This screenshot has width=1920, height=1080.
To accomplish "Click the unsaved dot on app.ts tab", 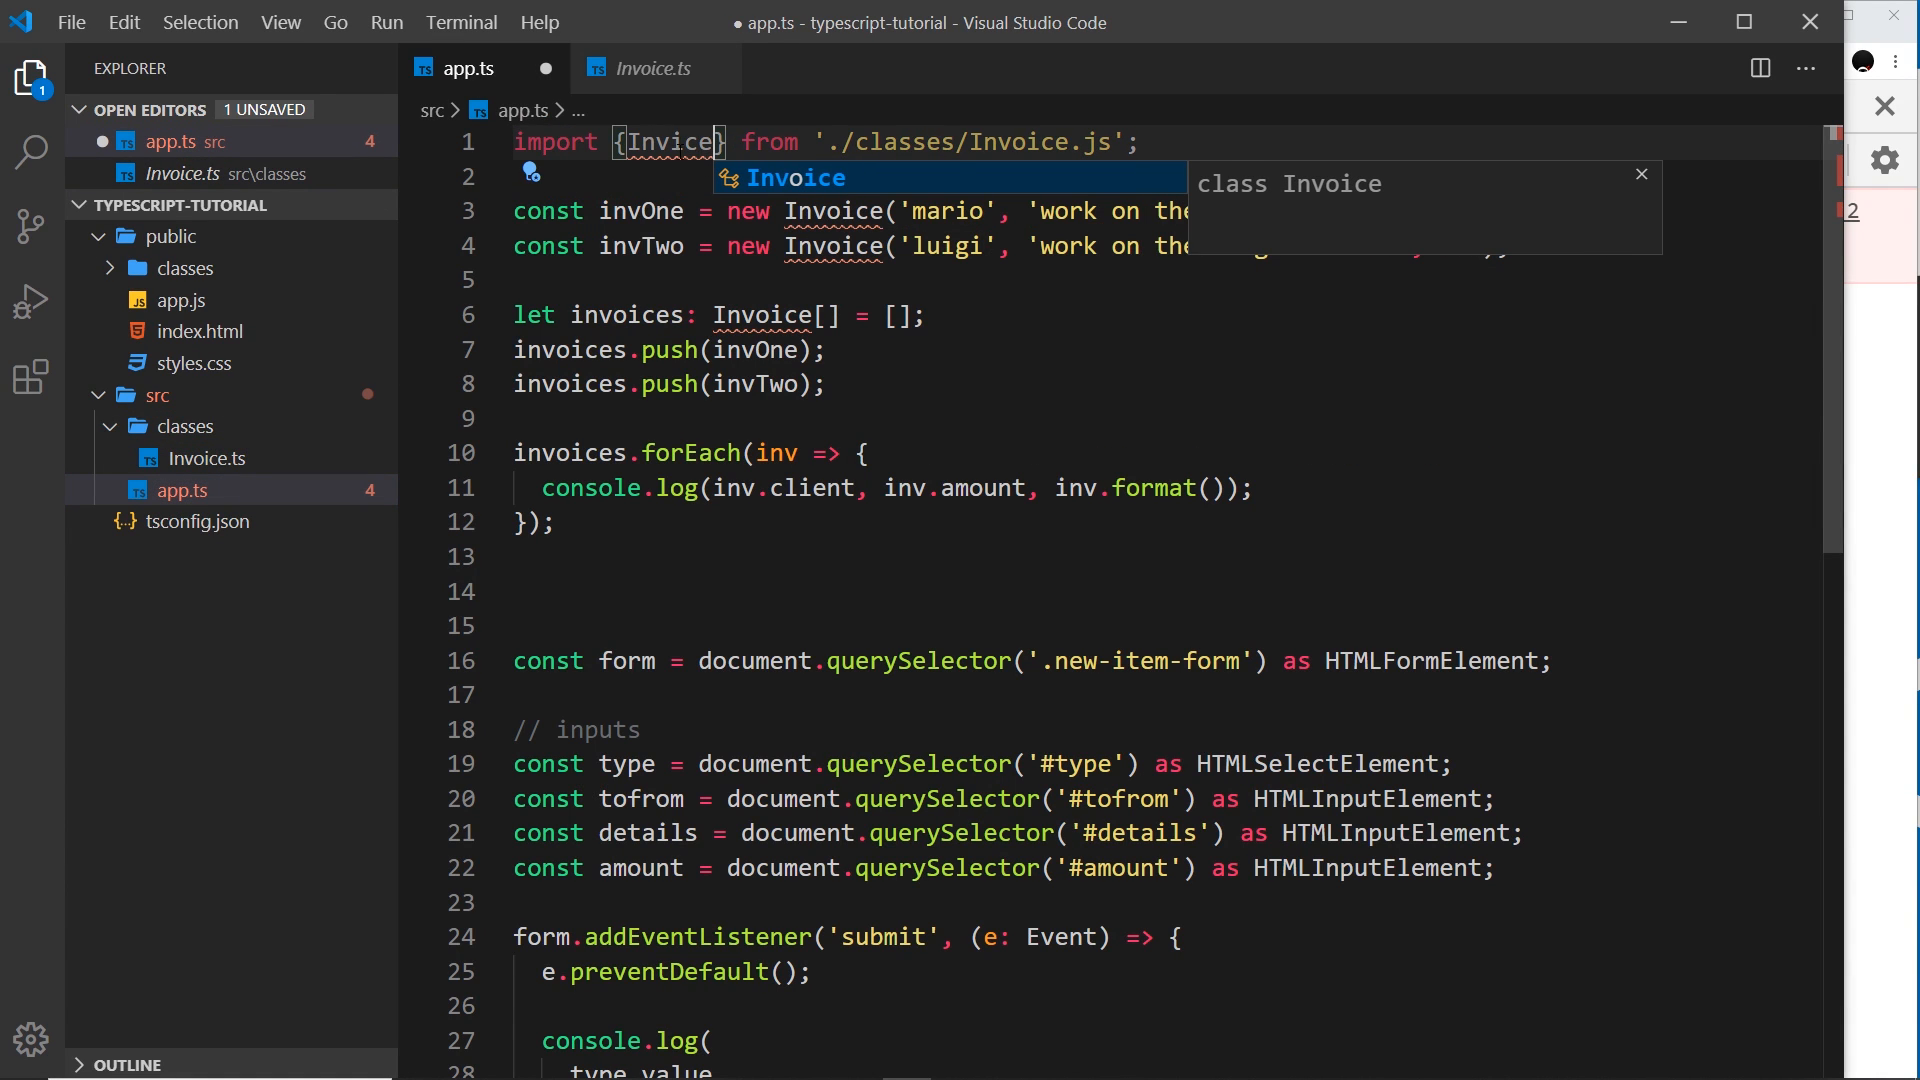I will point(546,68).
